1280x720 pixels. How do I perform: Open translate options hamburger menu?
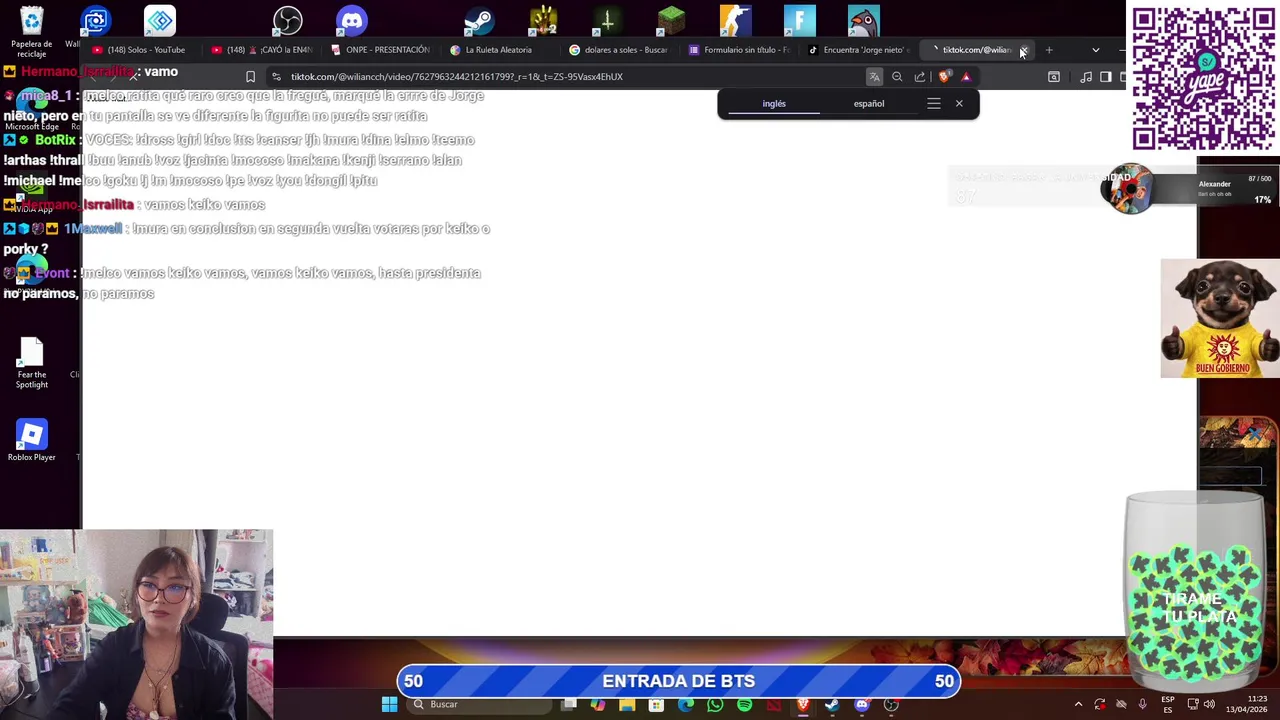(x=934, y=104)
